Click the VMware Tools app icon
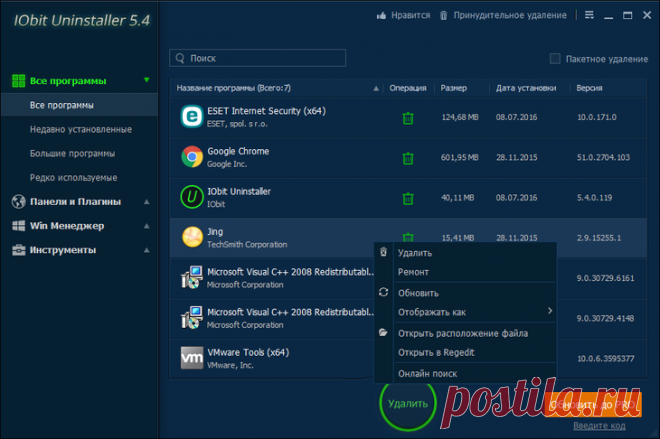The width and height of the screenshot is (660, 439). 192,358
